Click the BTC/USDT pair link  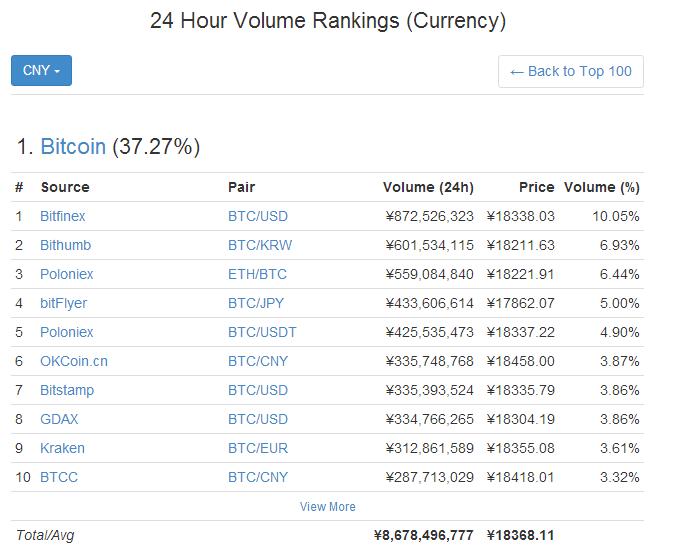point(262,332)
